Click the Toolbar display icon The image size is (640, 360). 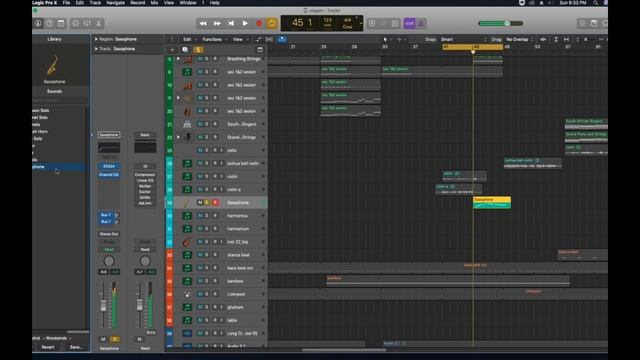pyautogui.click(x=61, y=23)
